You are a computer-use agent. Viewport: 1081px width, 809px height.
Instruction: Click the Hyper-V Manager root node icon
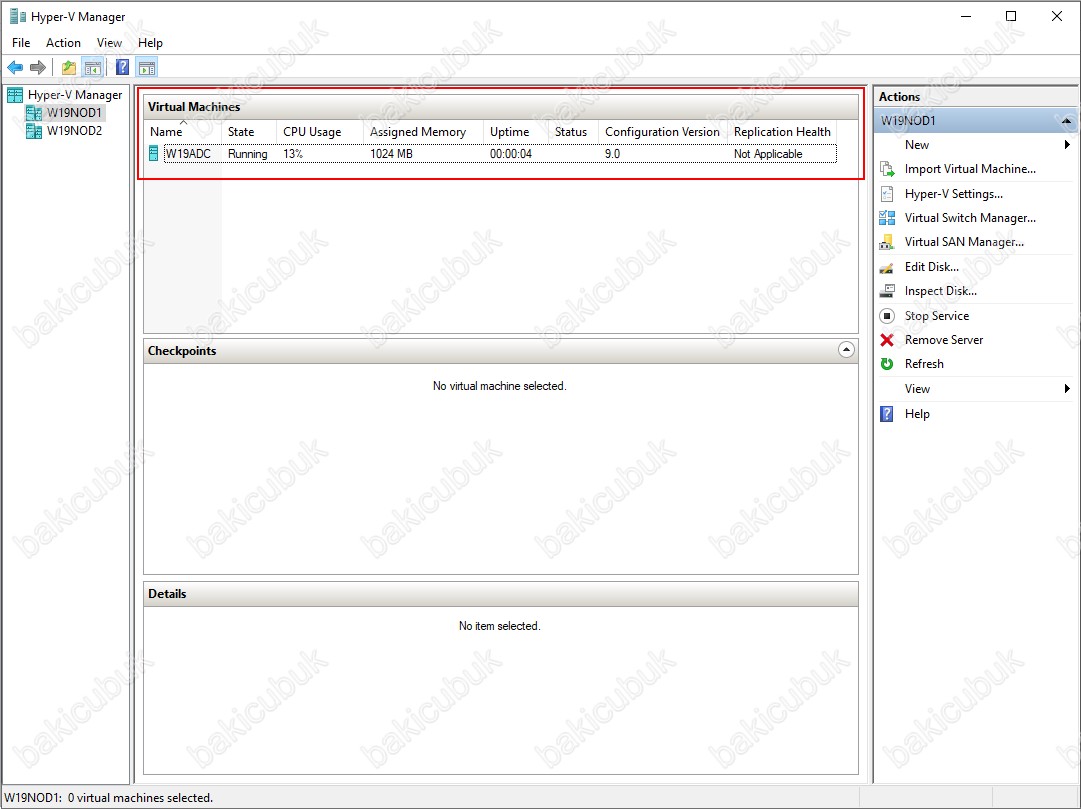[x=14, y=94]
